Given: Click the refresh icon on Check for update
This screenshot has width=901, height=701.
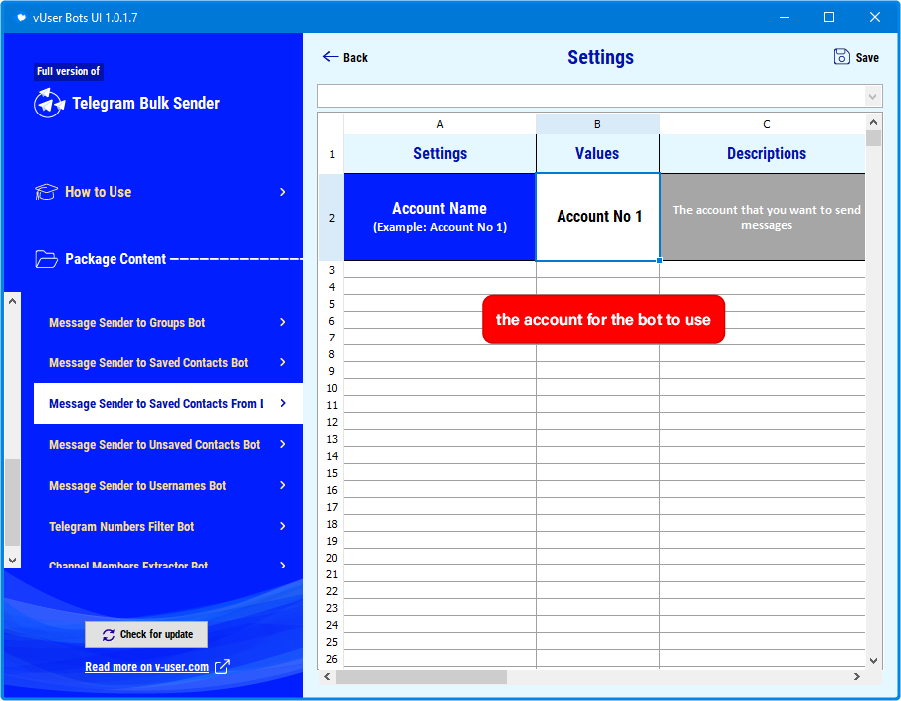Looking at the screenshot, I should coord(109,635).
